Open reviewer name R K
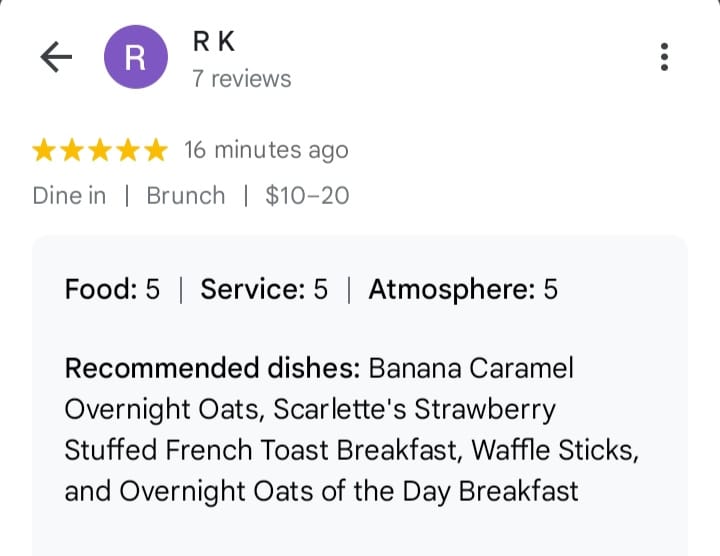The width and height of the screenshot is (720, 556). point(214,42)
